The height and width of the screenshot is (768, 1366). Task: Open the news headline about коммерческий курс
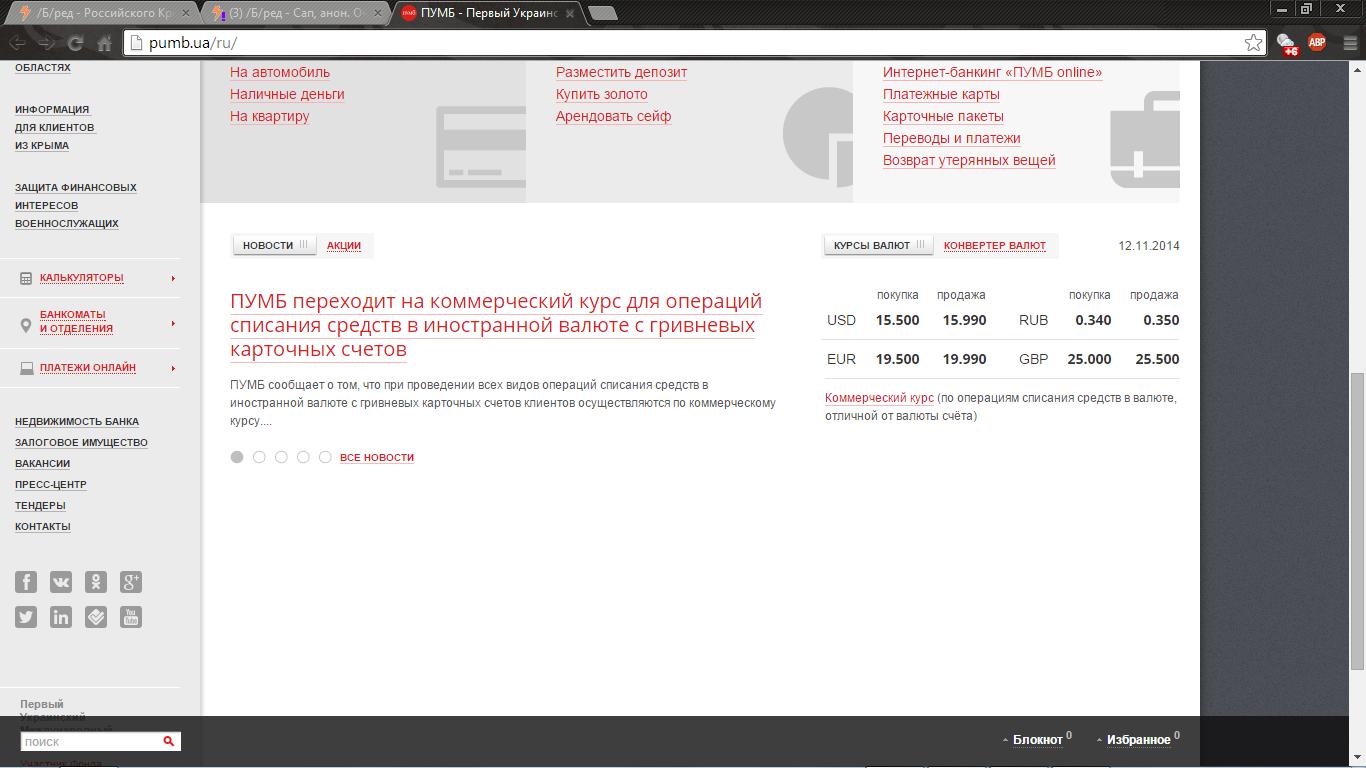point(496,325)
